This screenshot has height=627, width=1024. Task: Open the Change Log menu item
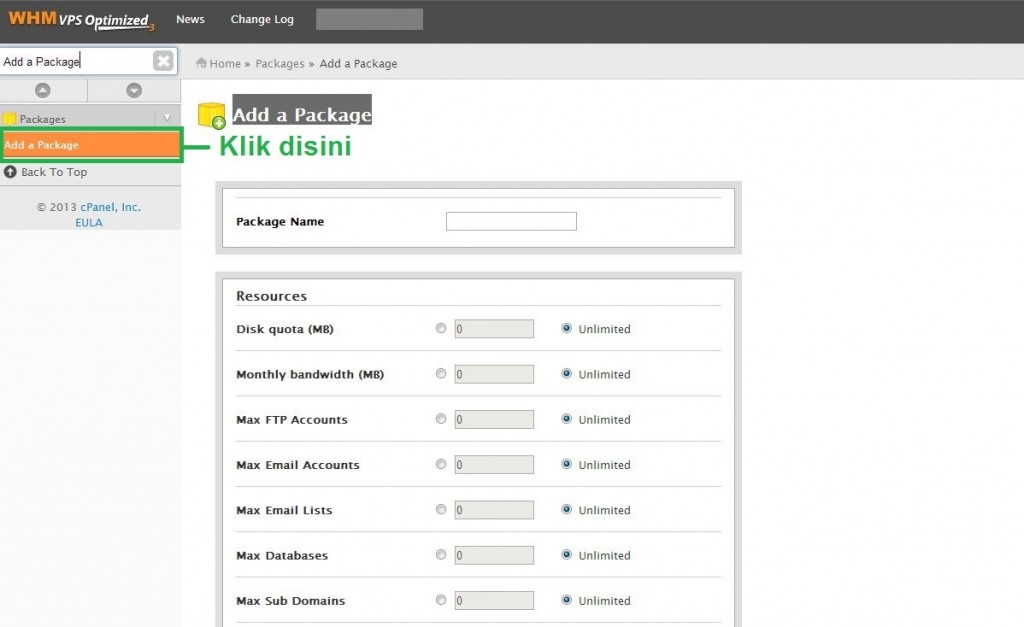(x=261, y=18)
